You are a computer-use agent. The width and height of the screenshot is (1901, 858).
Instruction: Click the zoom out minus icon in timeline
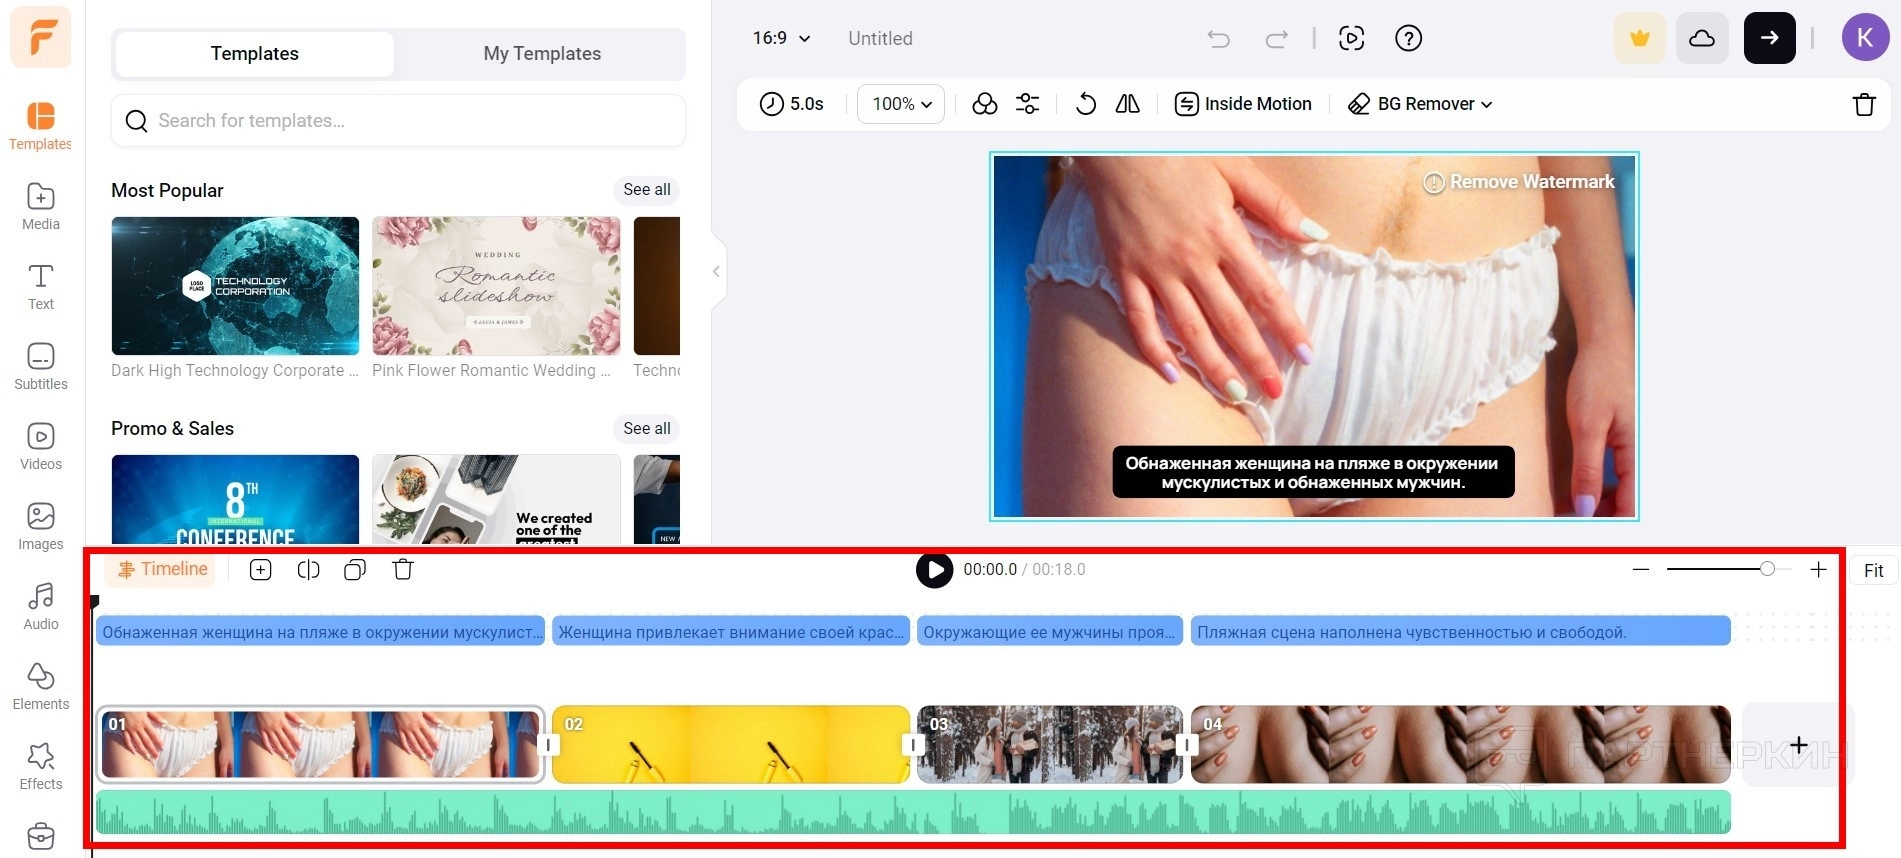pos(1640,570)
